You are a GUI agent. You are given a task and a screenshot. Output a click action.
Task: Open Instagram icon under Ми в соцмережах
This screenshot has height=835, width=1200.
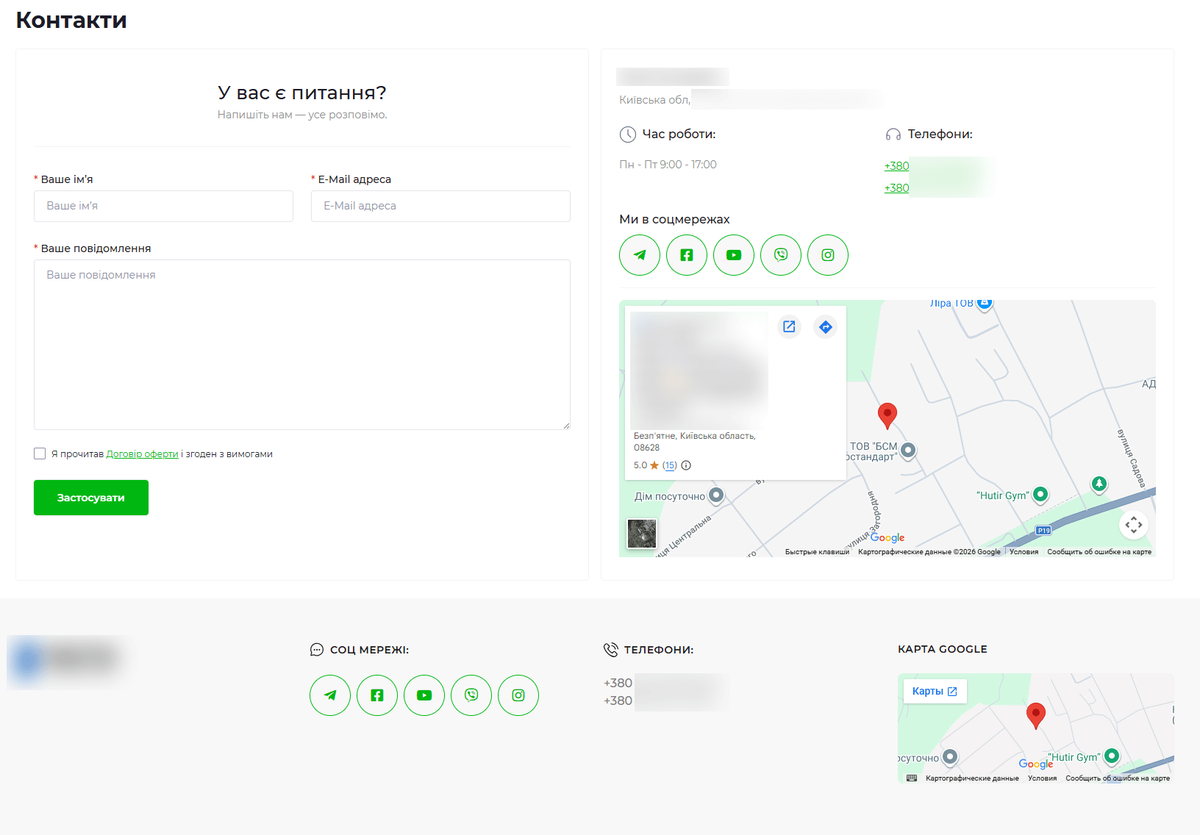828,255
